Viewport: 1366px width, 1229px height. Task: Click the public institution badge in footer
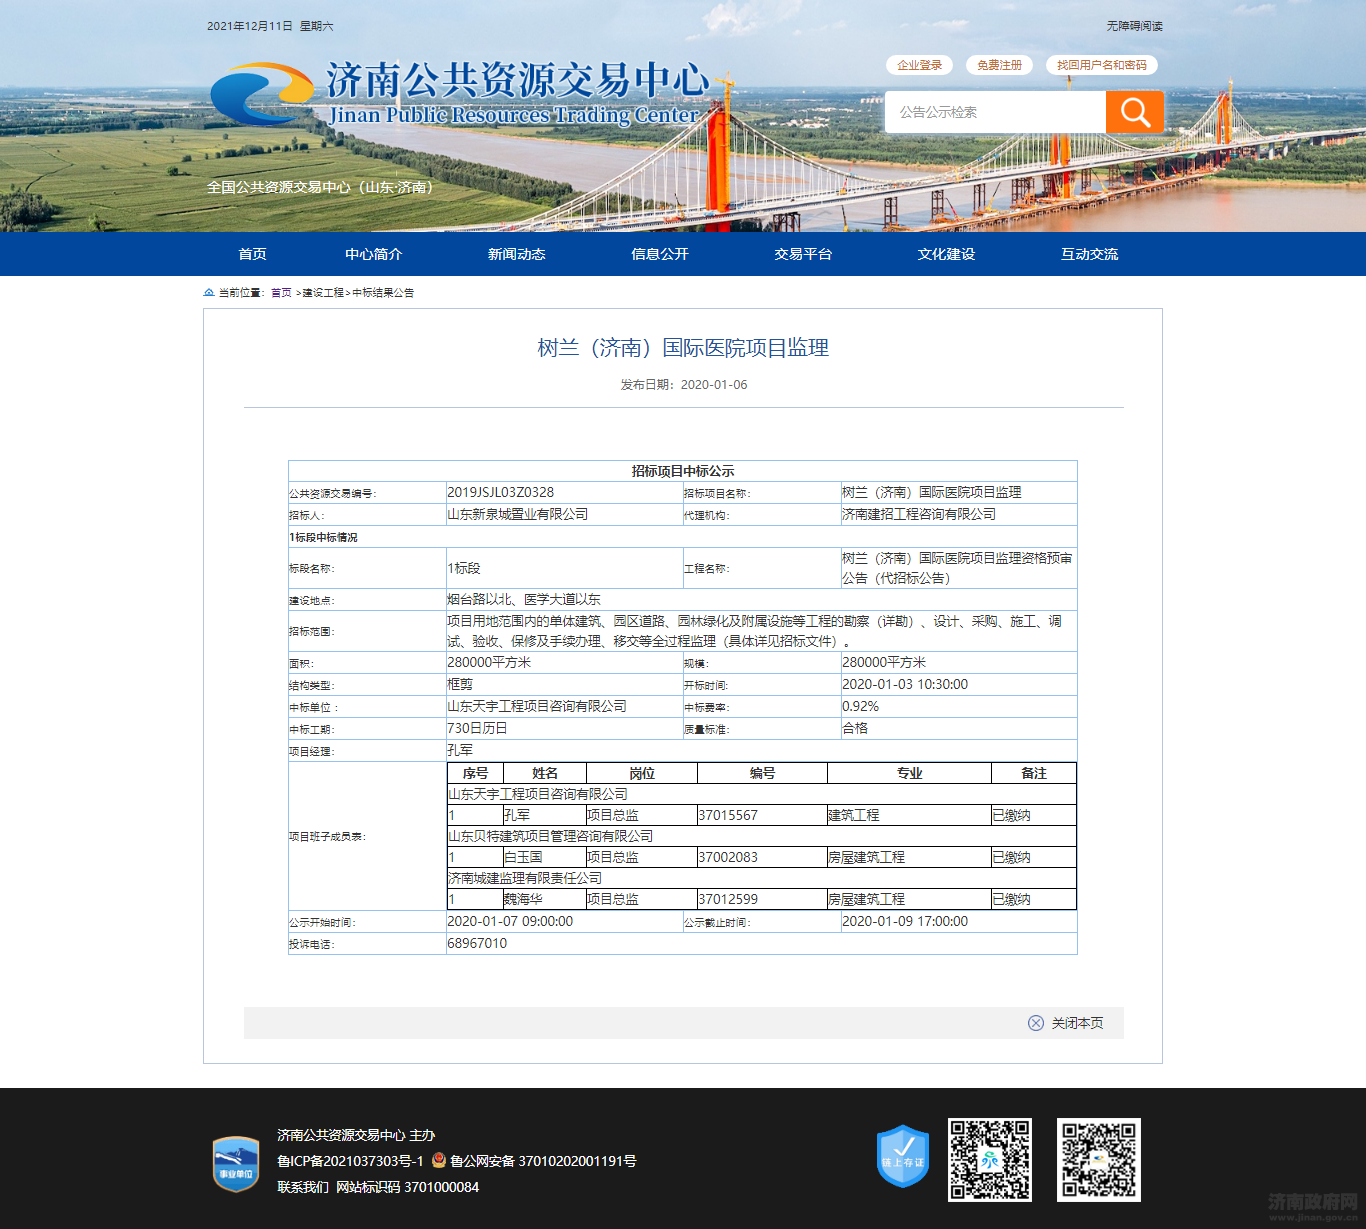click(236, 1163)
